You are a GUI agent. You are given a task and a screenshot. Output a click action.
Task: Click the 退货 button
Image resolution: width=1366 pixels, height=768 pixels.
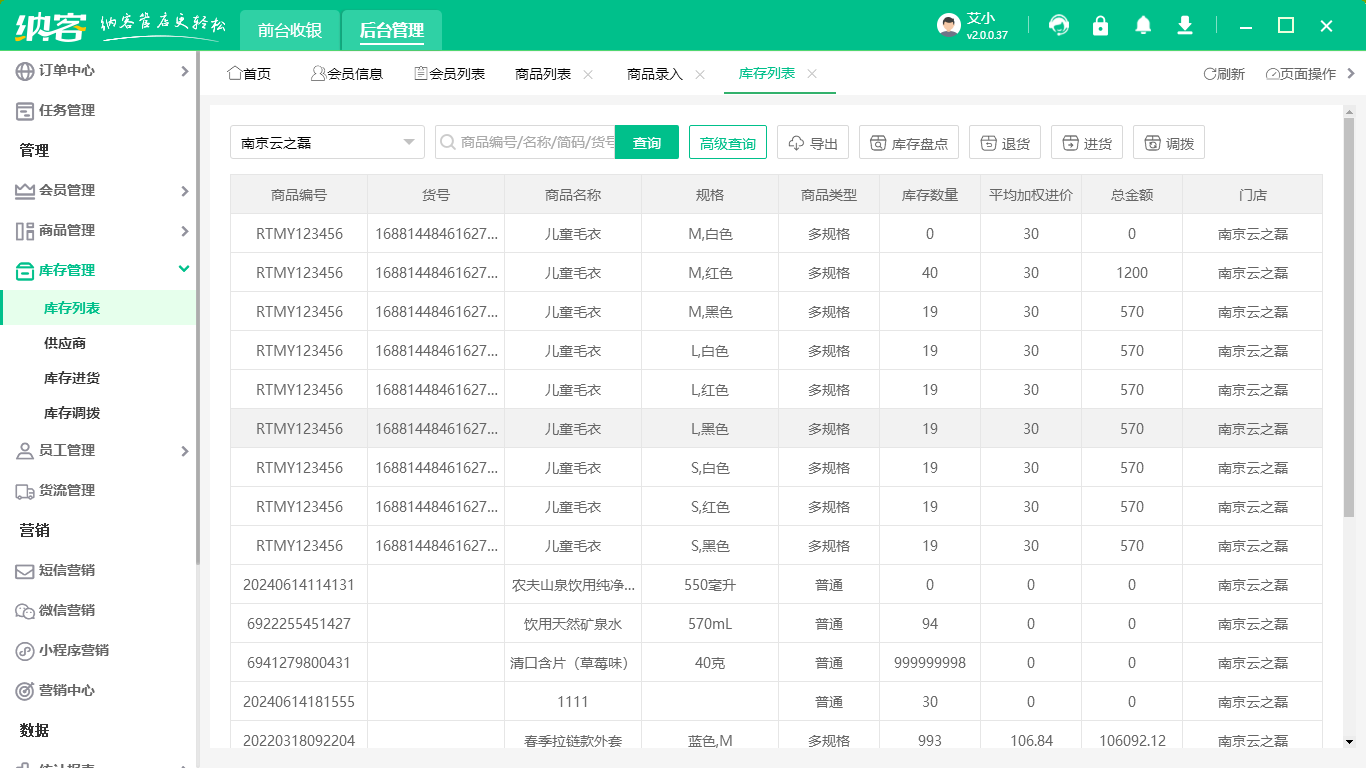[1005, 142]
